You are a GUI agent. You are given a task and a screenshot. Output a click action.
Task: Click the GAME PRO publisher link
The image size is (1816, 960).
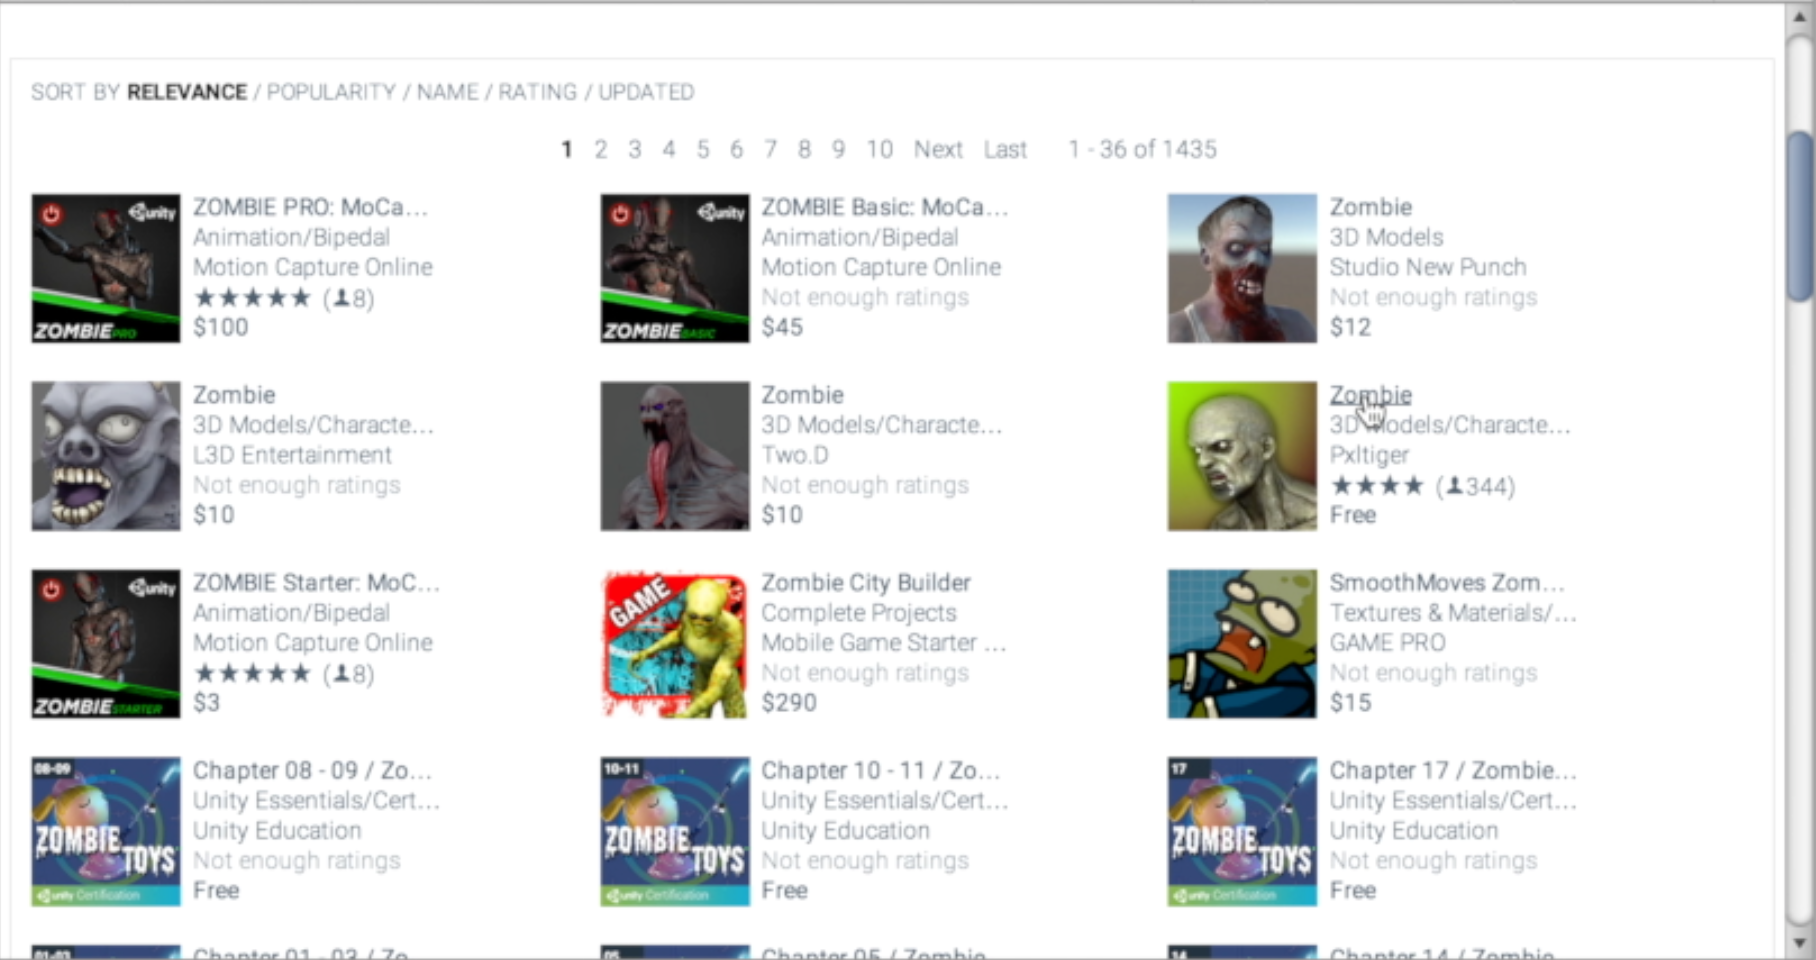point(1387,643)
